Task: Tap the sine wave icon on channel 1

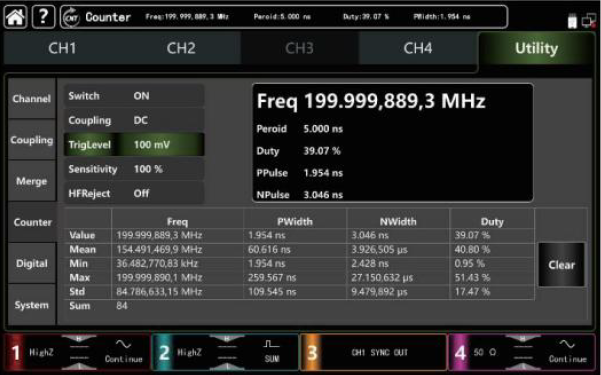Action: 123,344
